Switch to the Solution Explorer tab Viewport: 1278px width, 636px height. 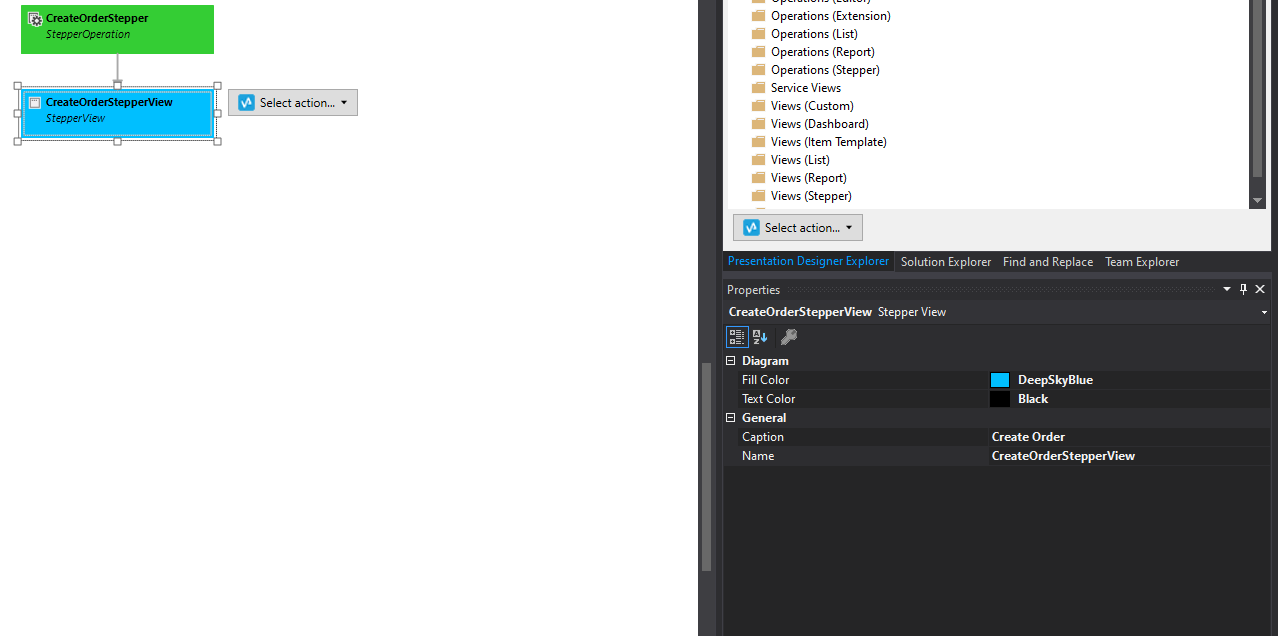tap(946, 262)
